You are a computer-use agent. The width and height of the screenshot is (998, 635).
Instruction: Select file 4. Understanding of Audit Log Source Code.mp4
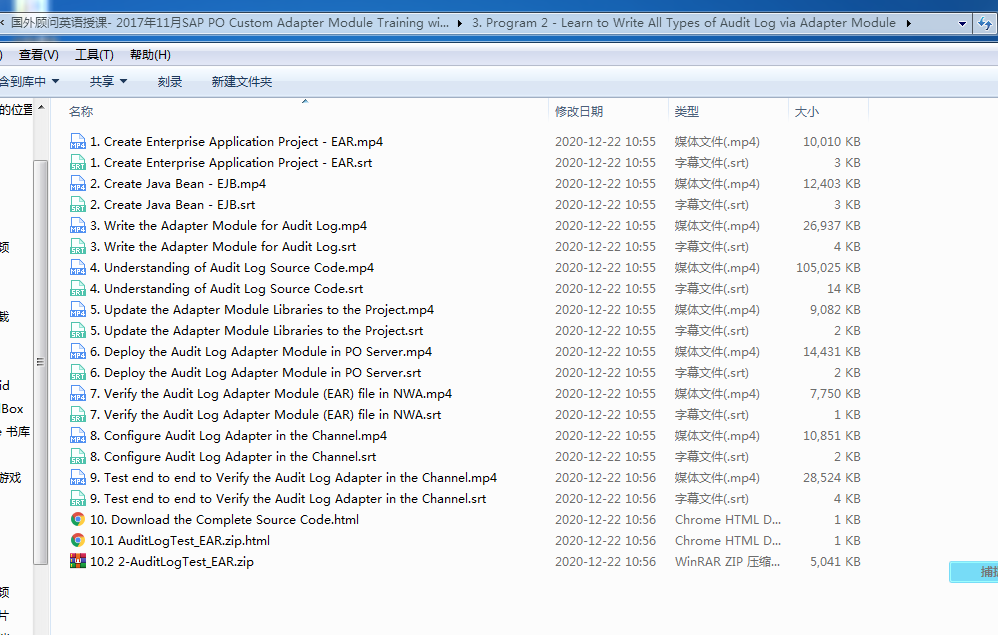(x=232, y=267)
